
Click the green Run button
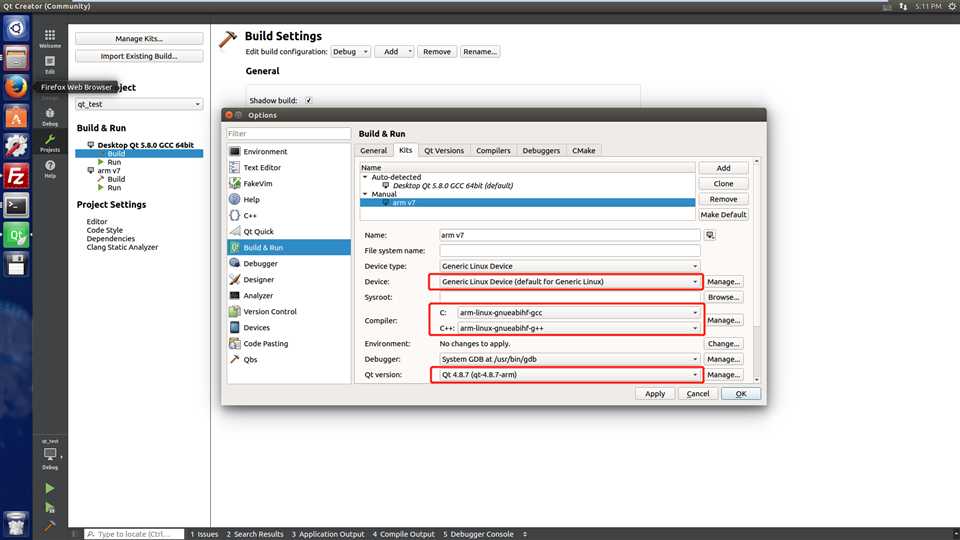pos(50,488)
